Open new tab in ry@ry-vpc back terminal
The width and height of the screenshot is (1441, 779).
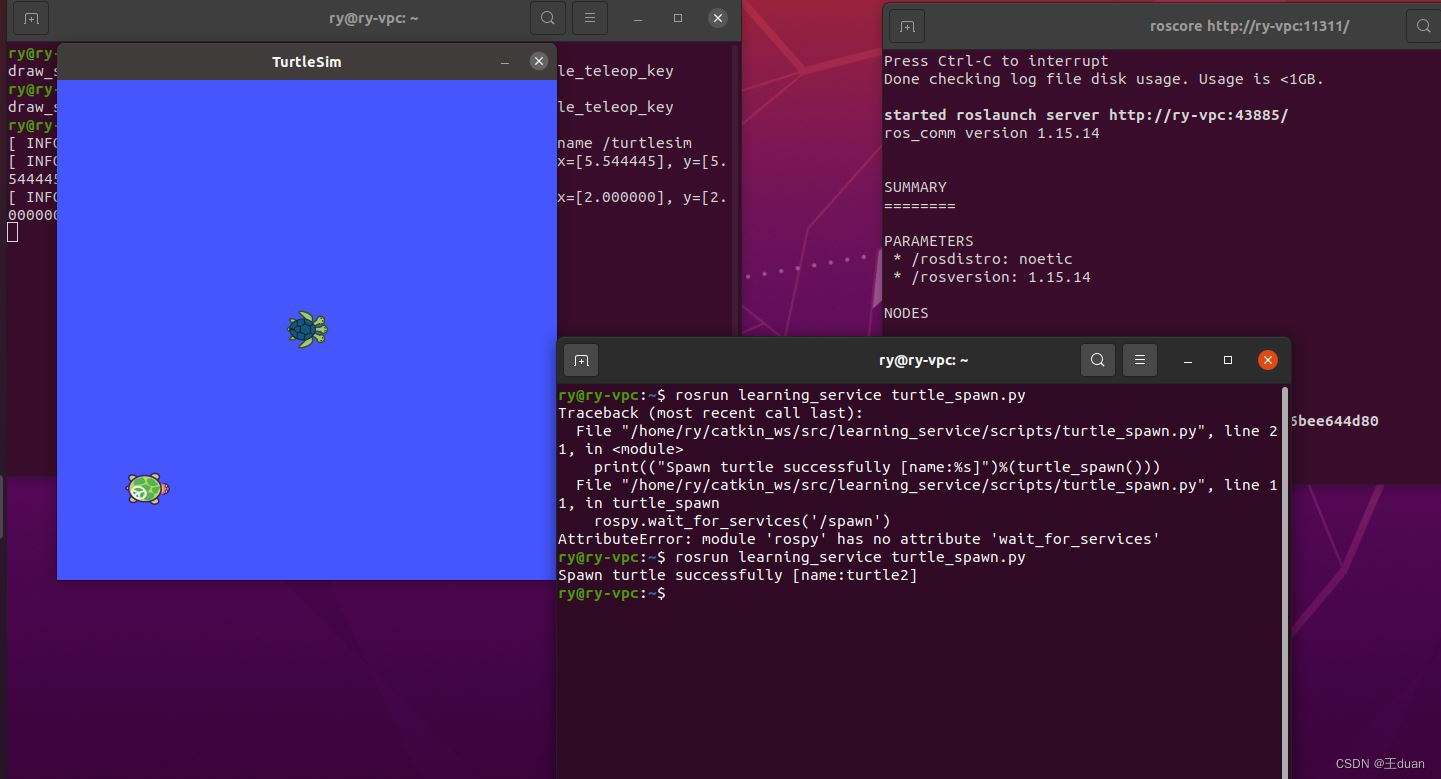[x=31, y=18]
